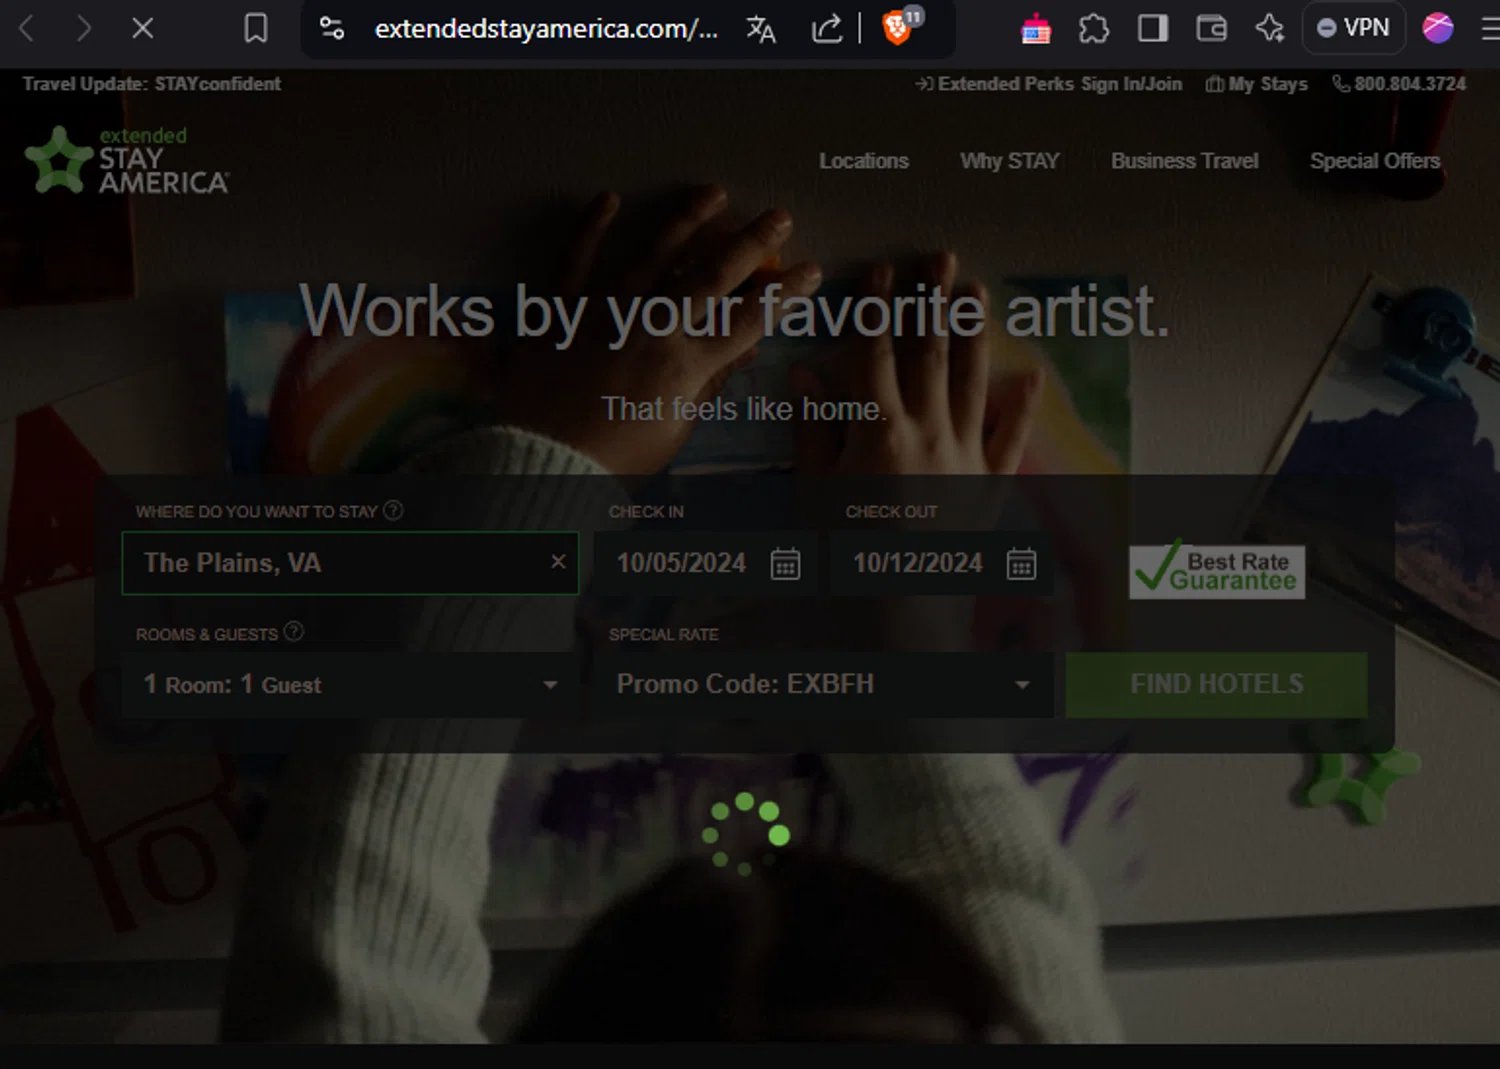Open the user profile avatar

(x=1438, y=28)
